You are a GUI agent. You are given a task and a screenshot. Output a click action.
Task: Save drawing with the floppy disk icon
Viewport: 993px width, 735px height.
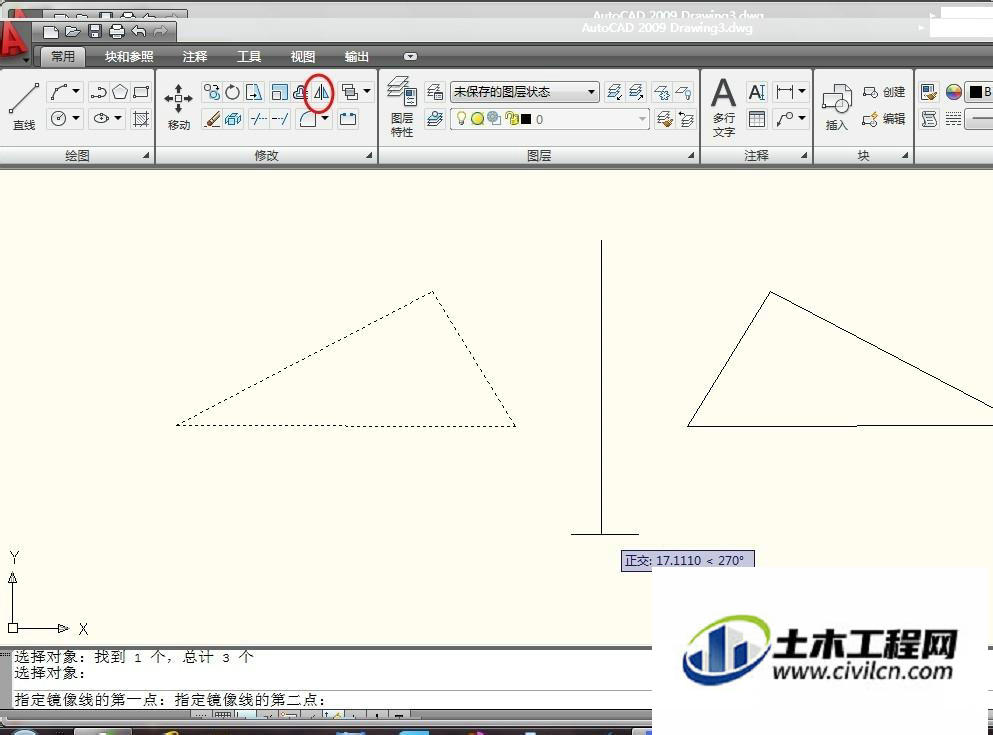pyautogui.click(x=95, y=32)
